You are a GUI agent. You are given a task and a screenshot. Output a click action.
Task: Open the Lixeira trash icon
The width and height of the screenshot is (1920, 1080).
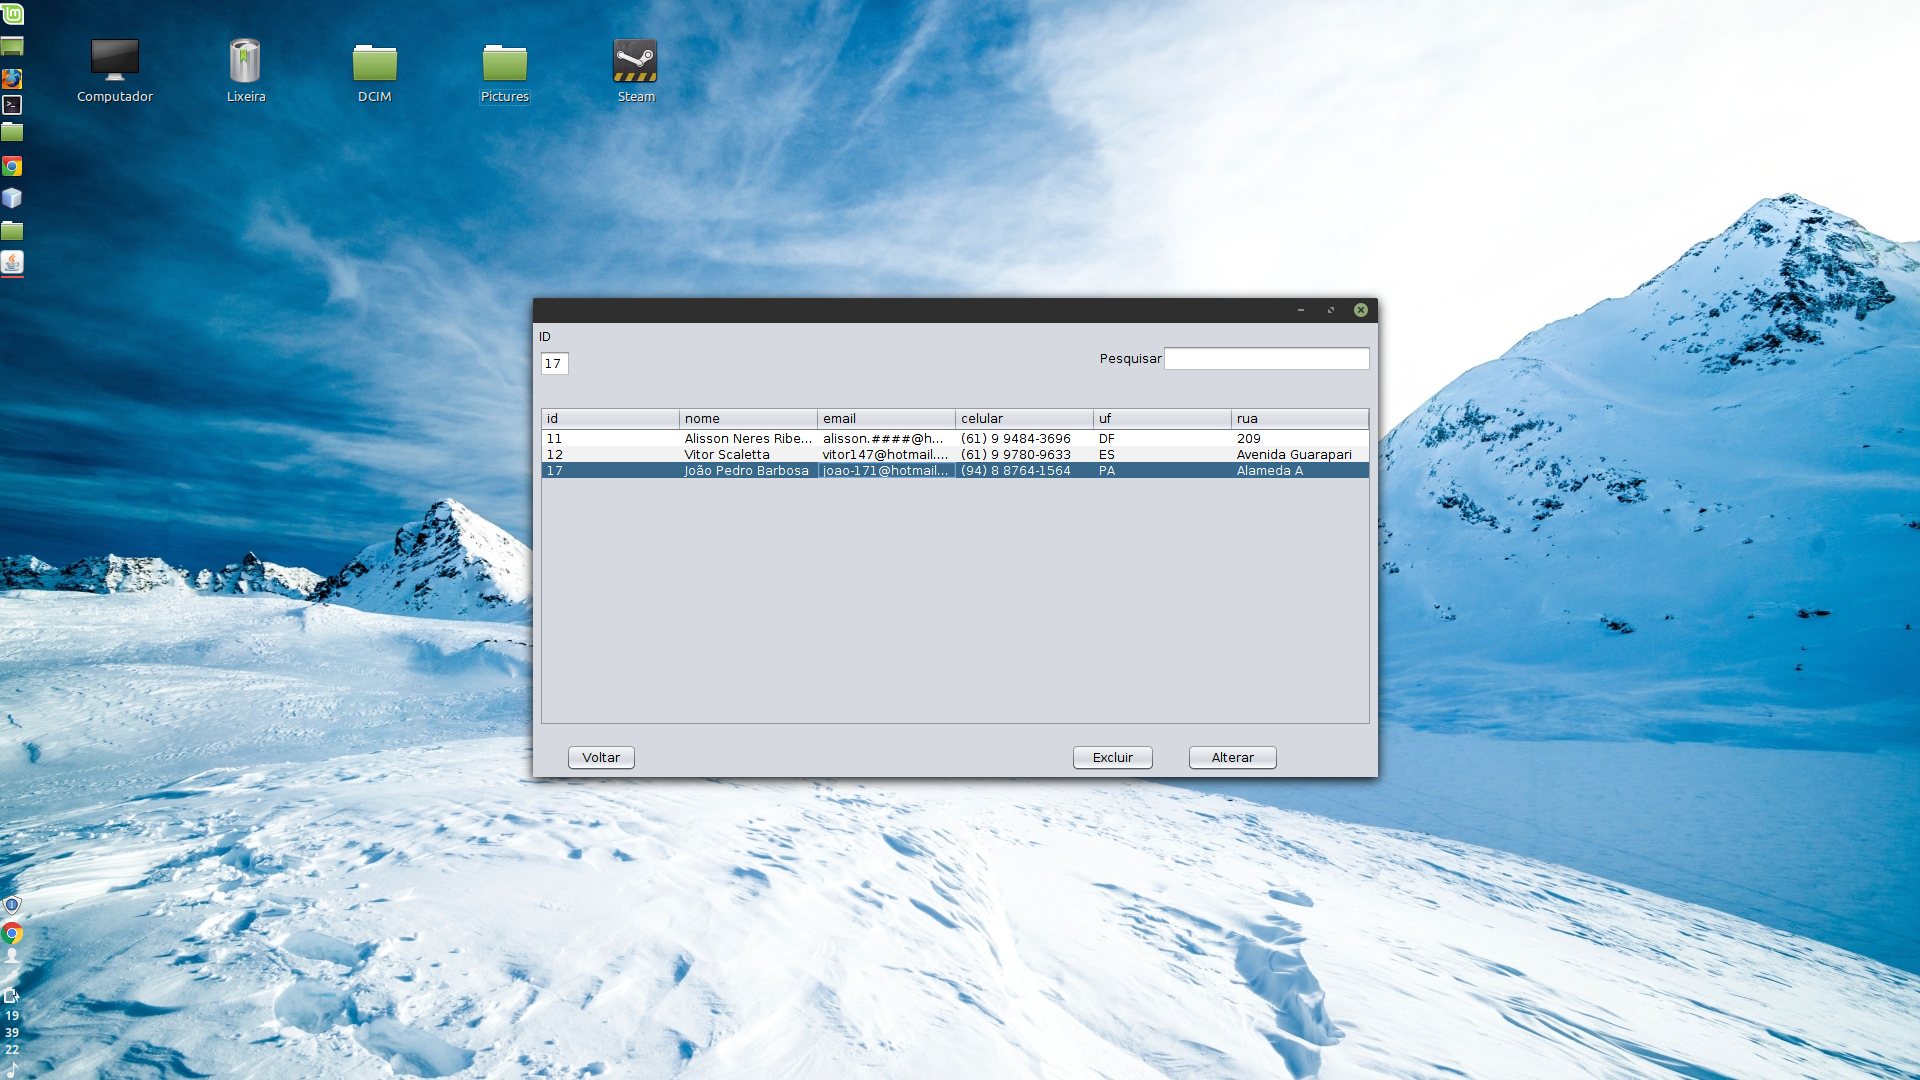pyautogui.click(x=245, y=70)
